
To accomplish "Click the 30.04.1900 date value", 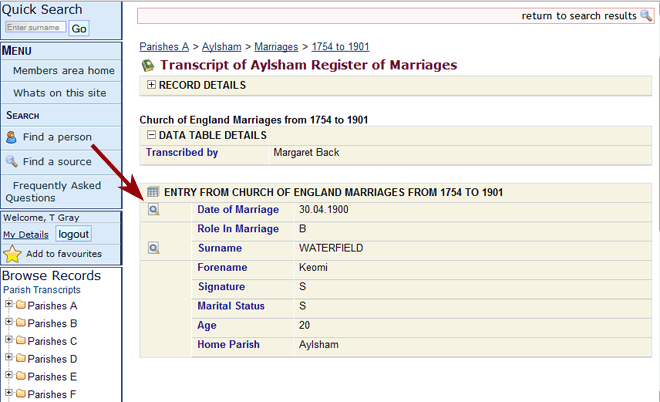I will [324, 209].
